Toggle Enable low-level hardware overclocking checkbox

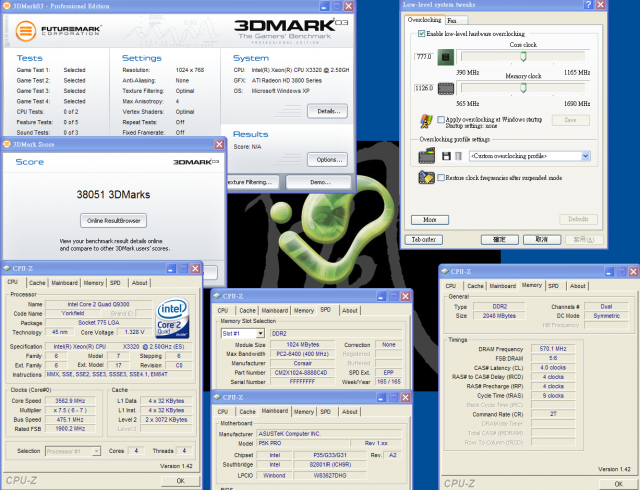pyautogui.click(x=422, y=34)
